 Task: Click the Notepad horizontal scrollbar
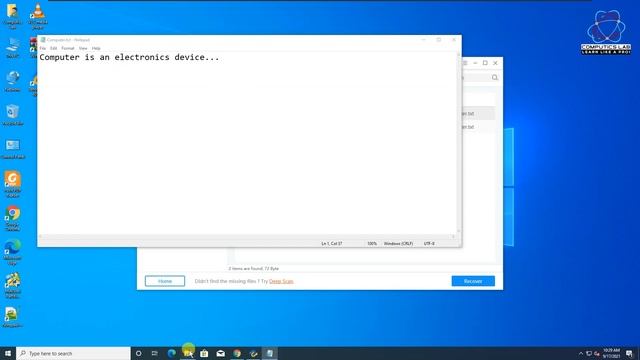click(x=247, y=236)
